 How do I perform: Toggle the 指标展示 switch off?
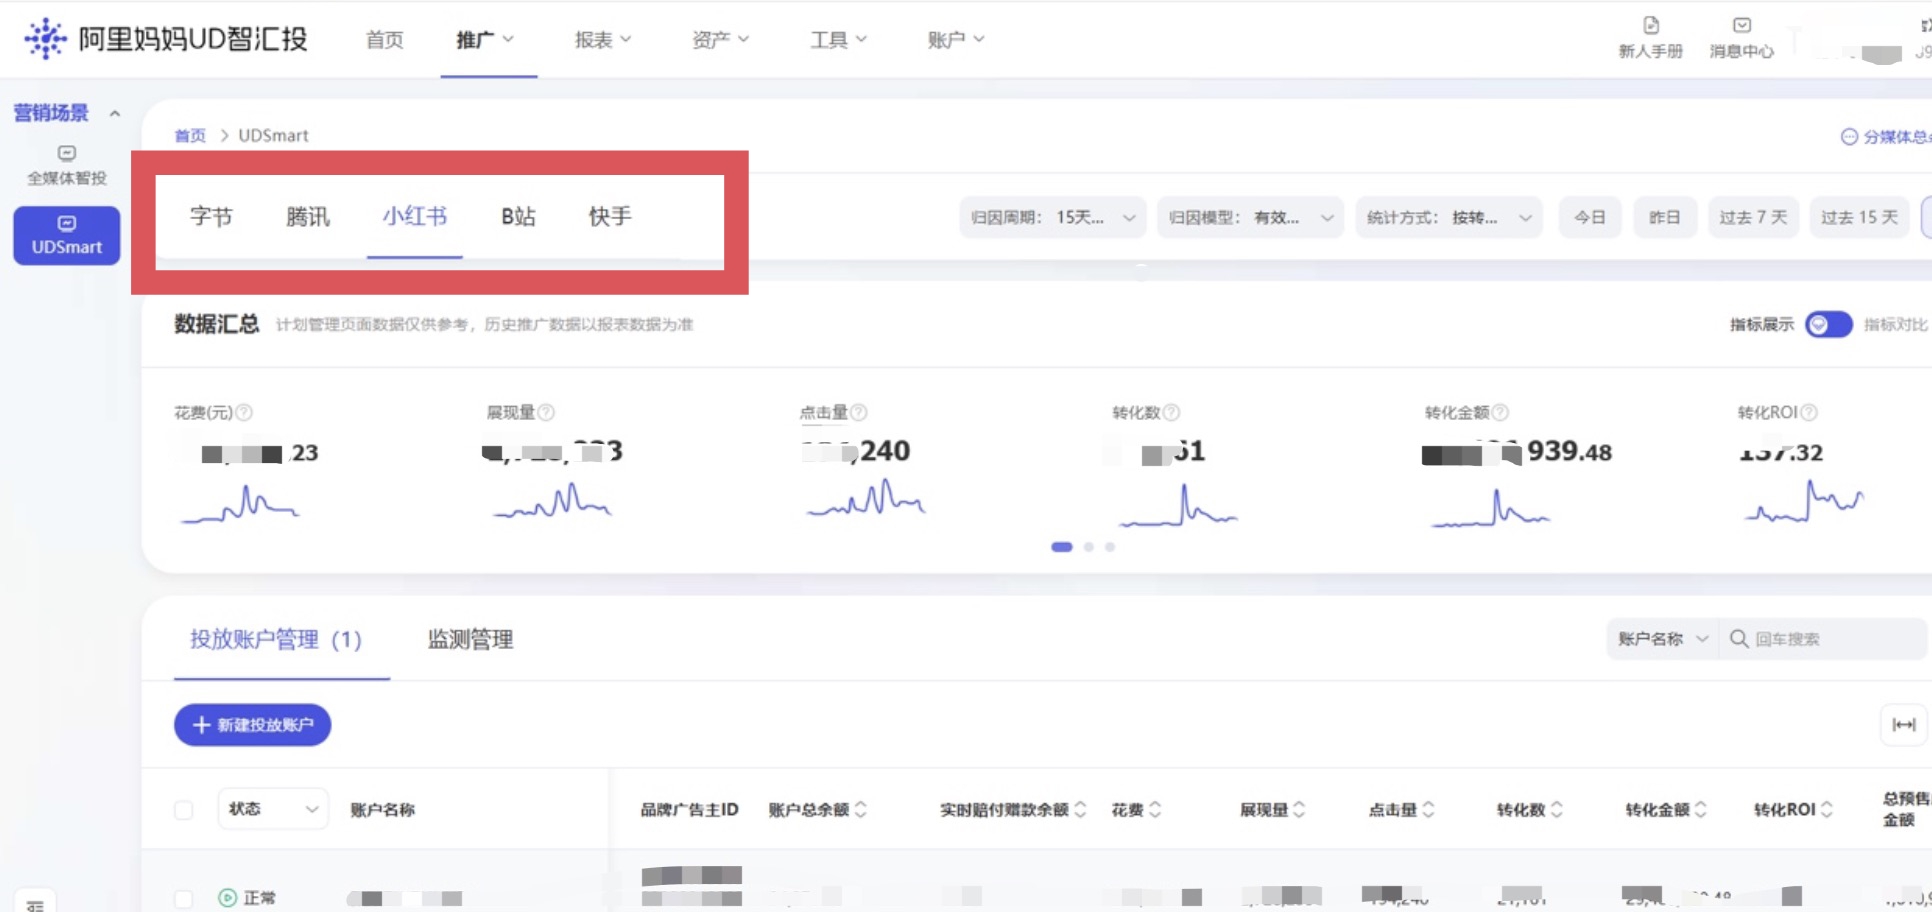[x=1828, y=325]
